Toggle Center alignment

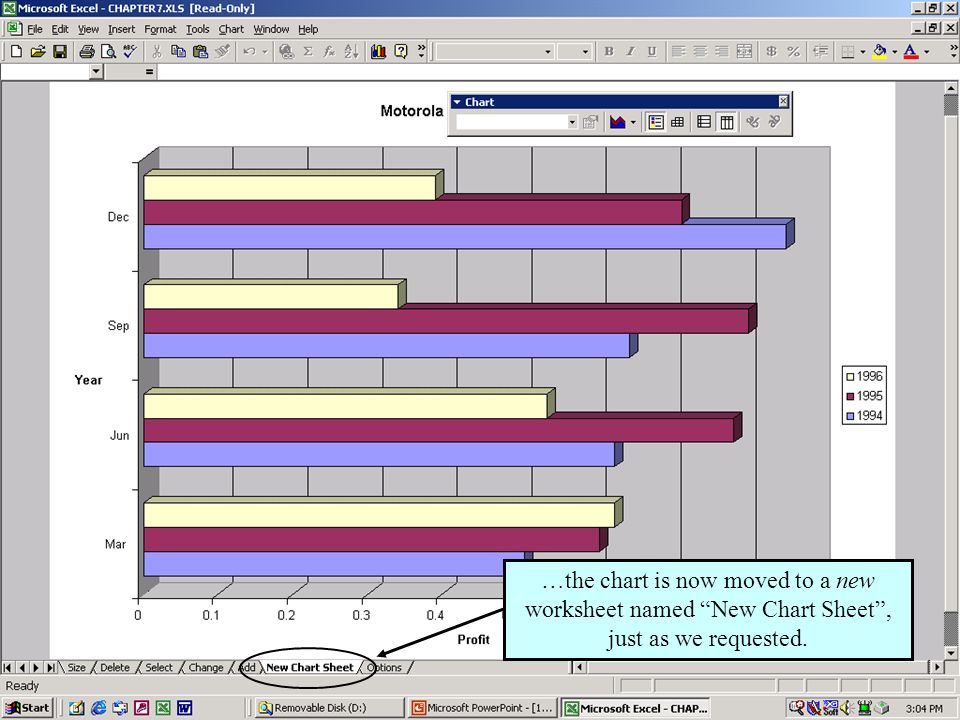[x=700, y=51]
